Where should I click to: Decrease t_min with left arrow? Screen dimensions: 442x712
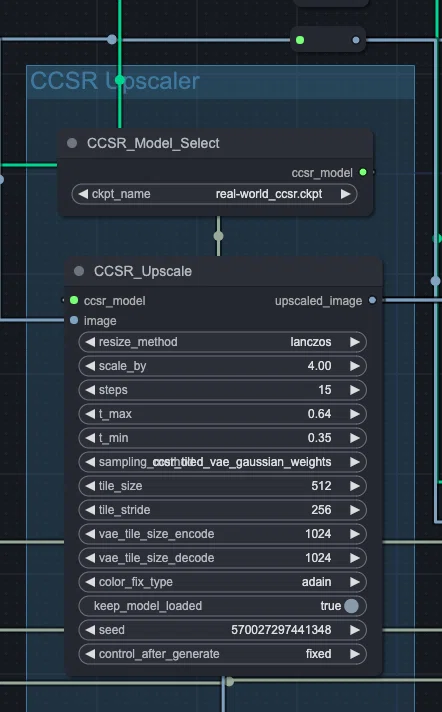pos(90,438)
